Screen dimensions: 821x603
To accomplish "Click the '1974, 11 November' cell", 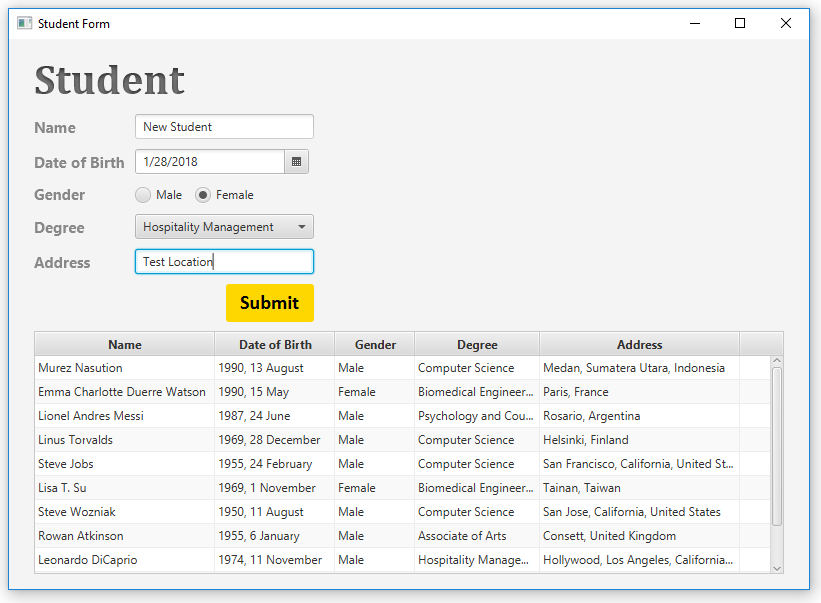I will click(x=274, y=560).
